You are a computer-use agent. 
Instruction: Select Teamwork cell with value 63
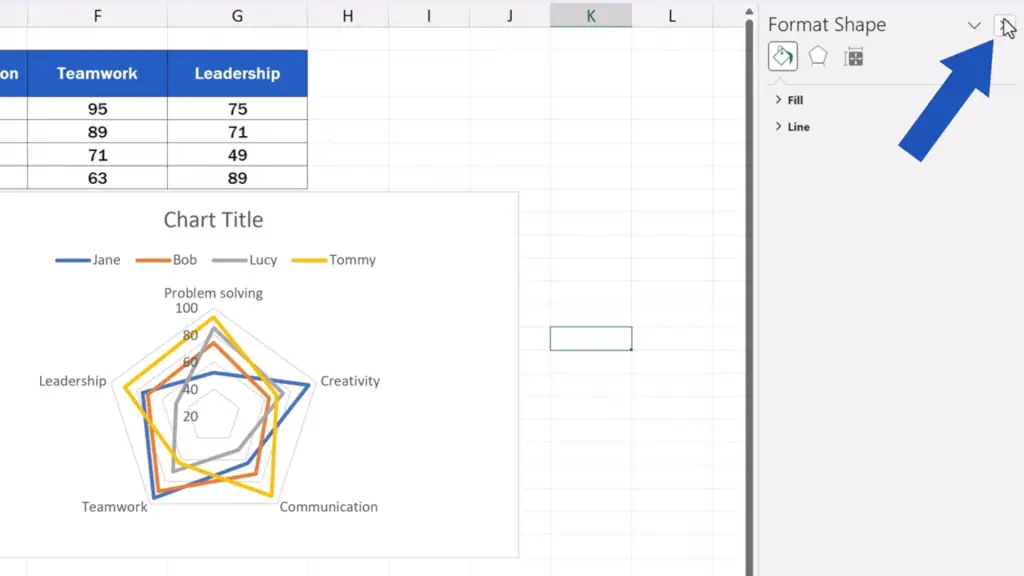[97, 178]
